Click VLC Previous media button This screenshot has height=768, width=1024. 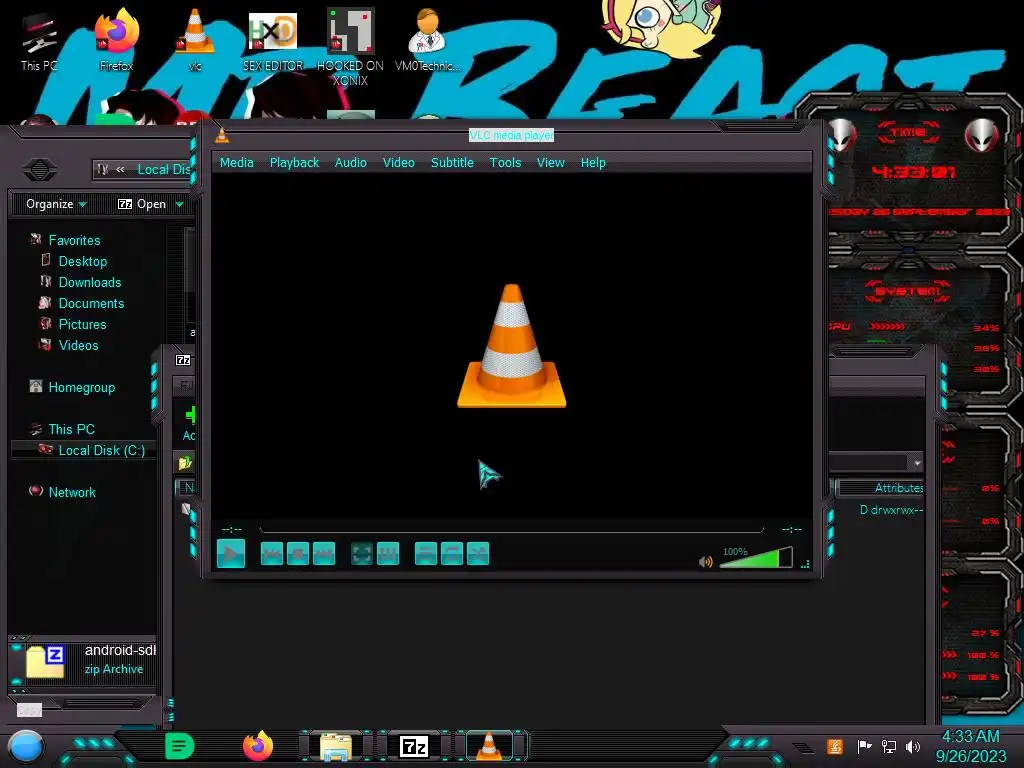tap(272, 554)
